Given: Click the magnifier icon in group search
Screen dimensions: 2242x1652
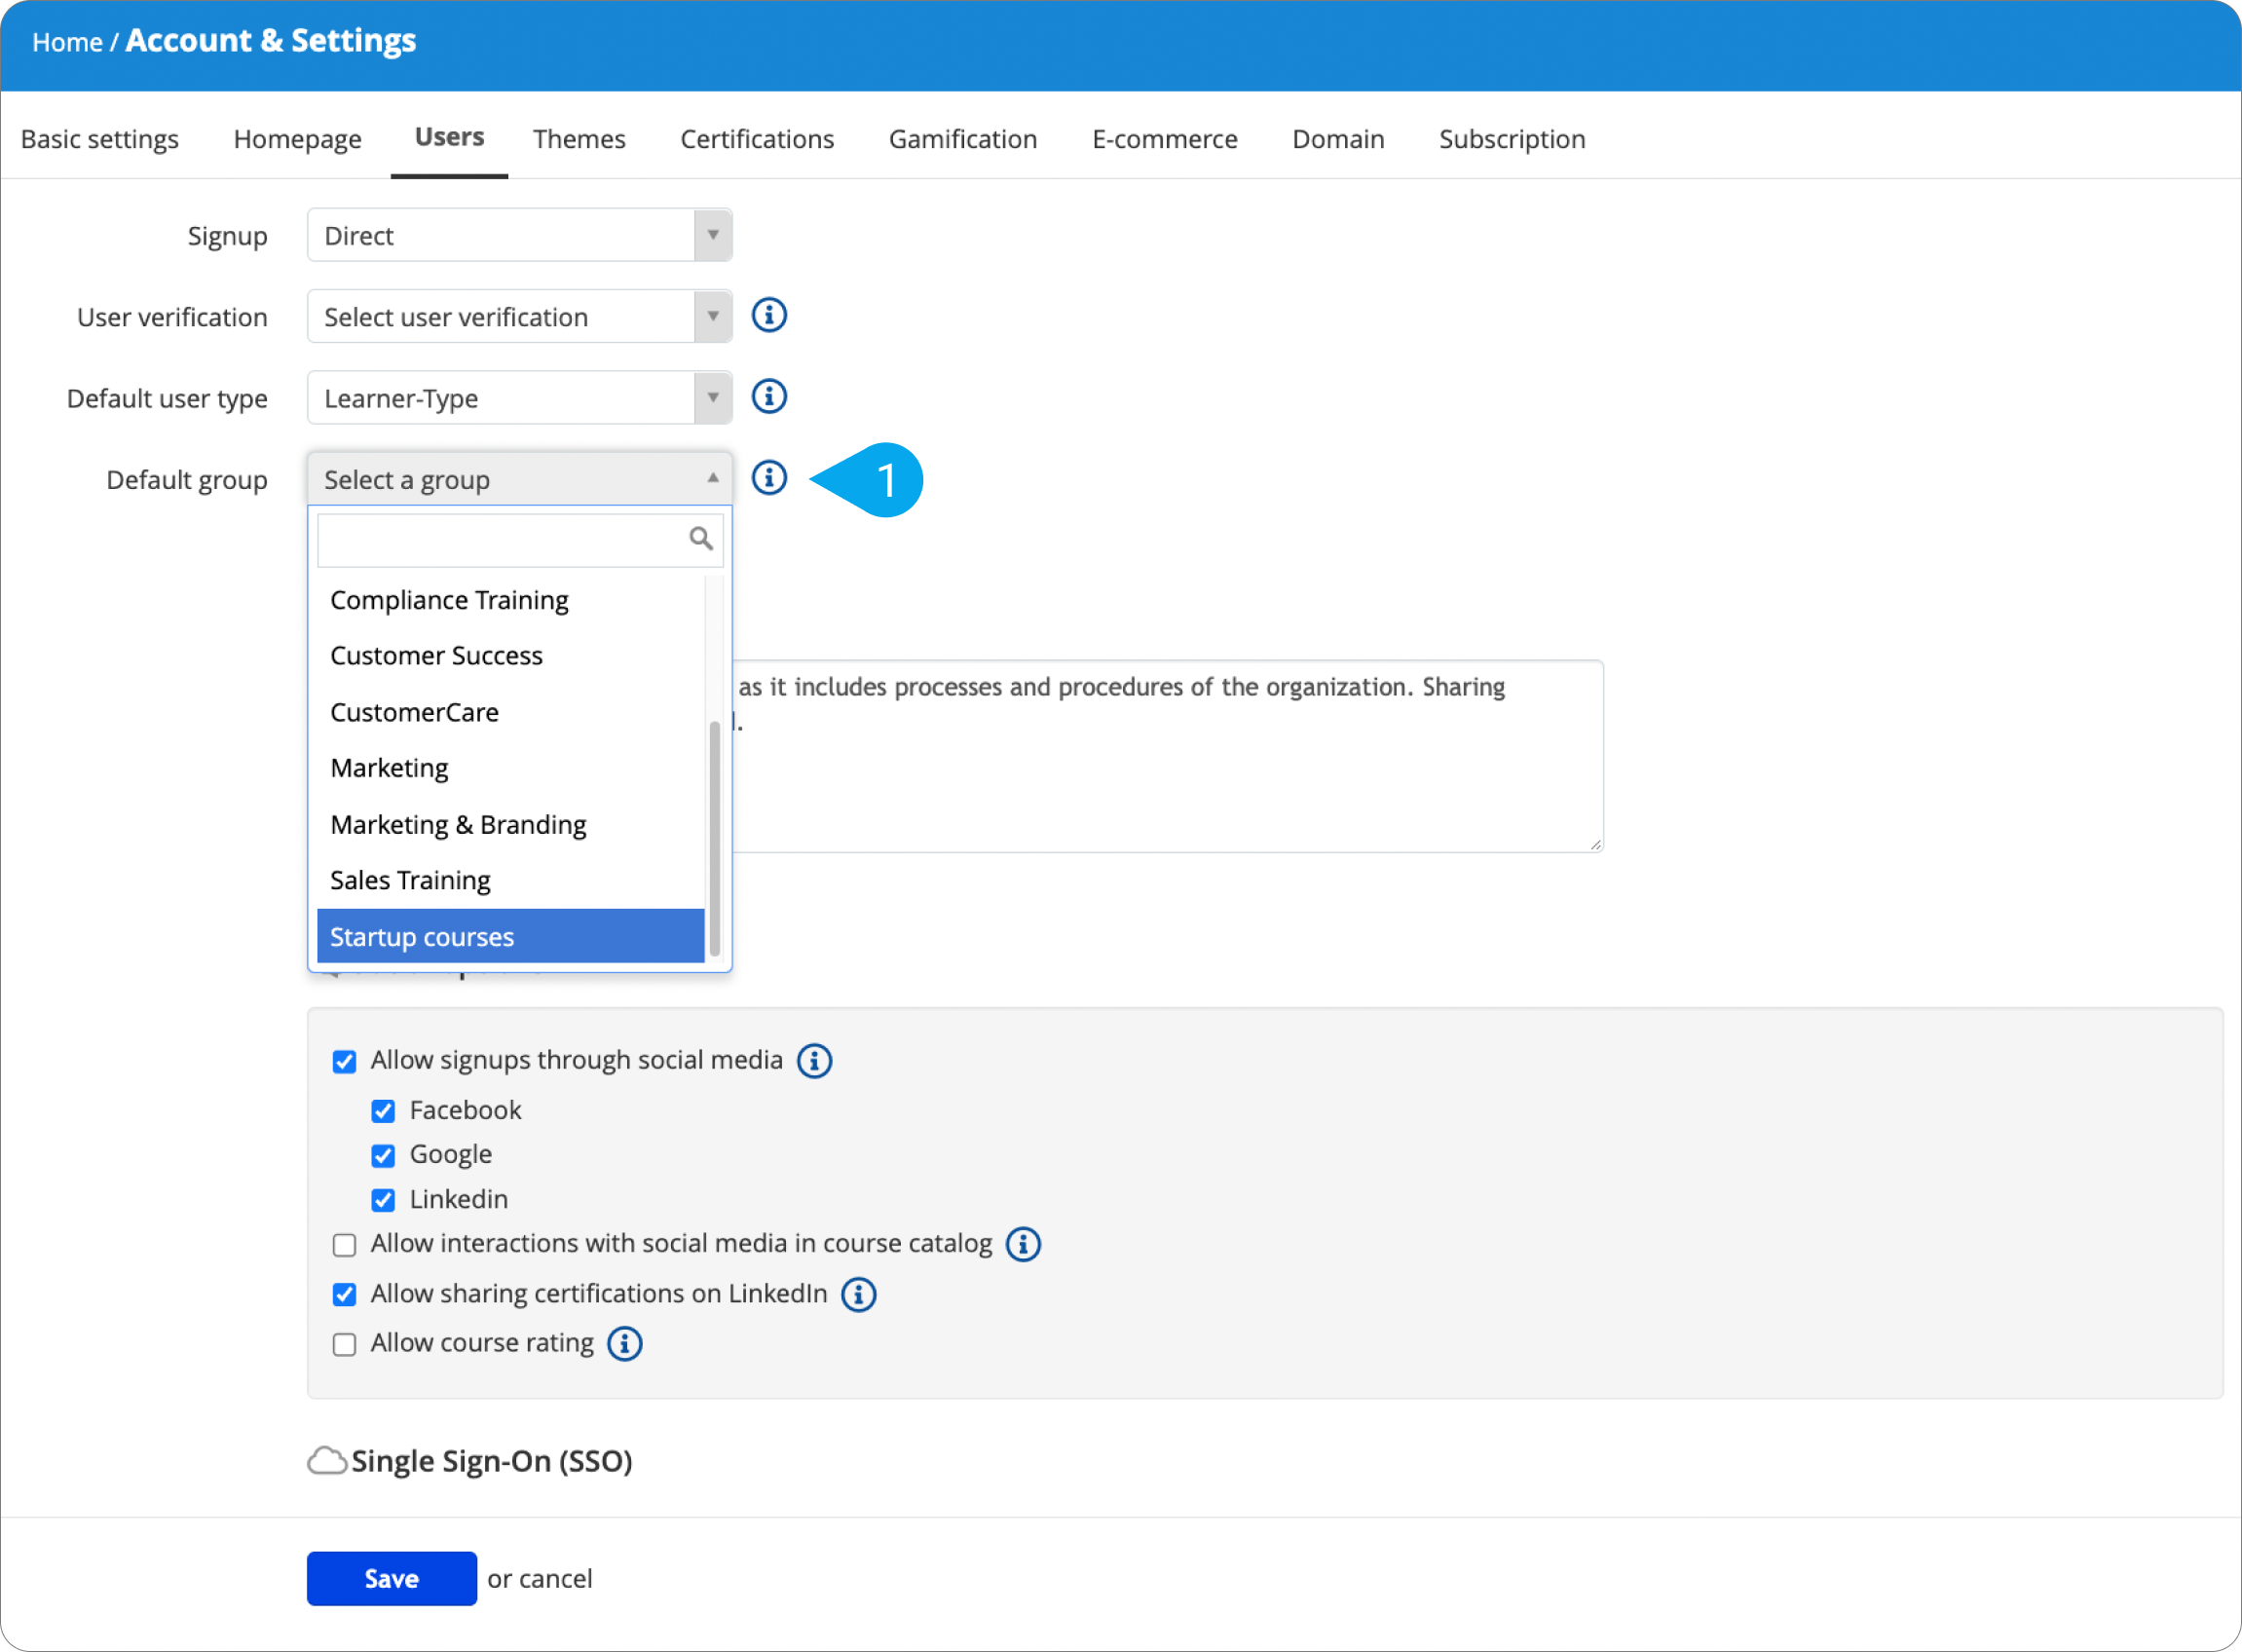Looking at the screenshot, I should 701,539.
